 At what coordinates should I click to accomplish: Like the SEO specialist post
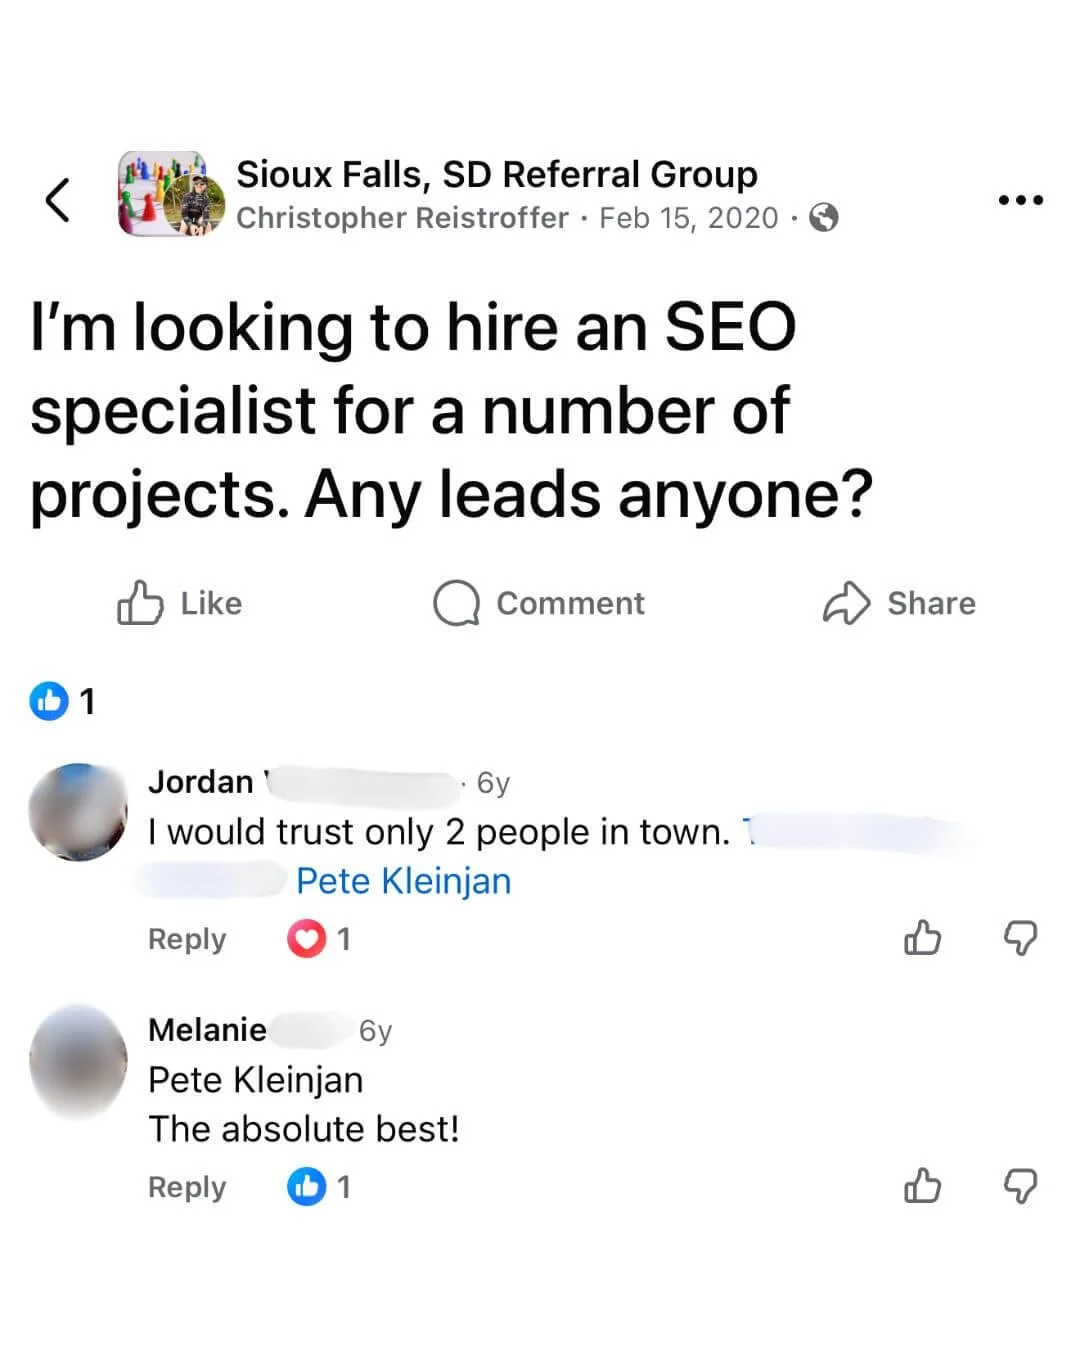(180, 603)
